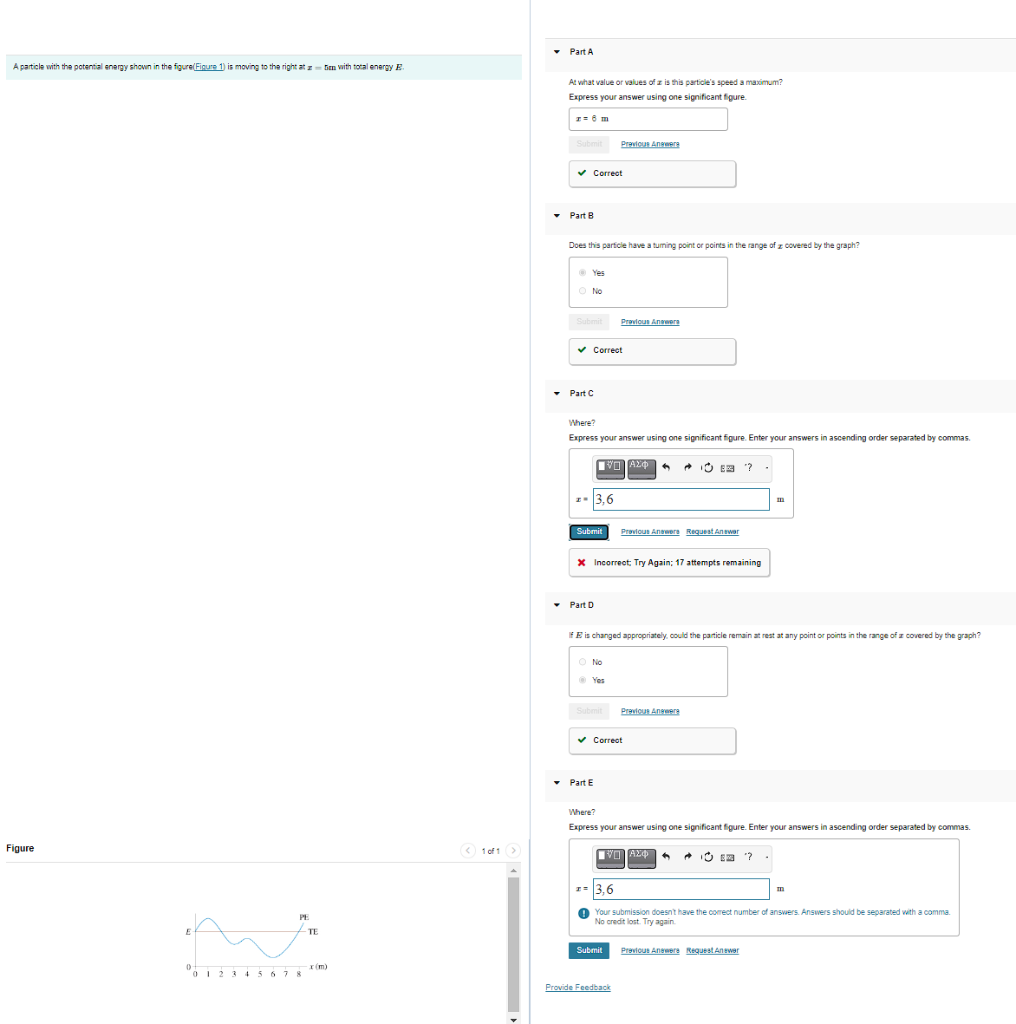Open Previous Answers for Part A
The height and width of the screenshot is (1024, 1016).
[650, 144]
